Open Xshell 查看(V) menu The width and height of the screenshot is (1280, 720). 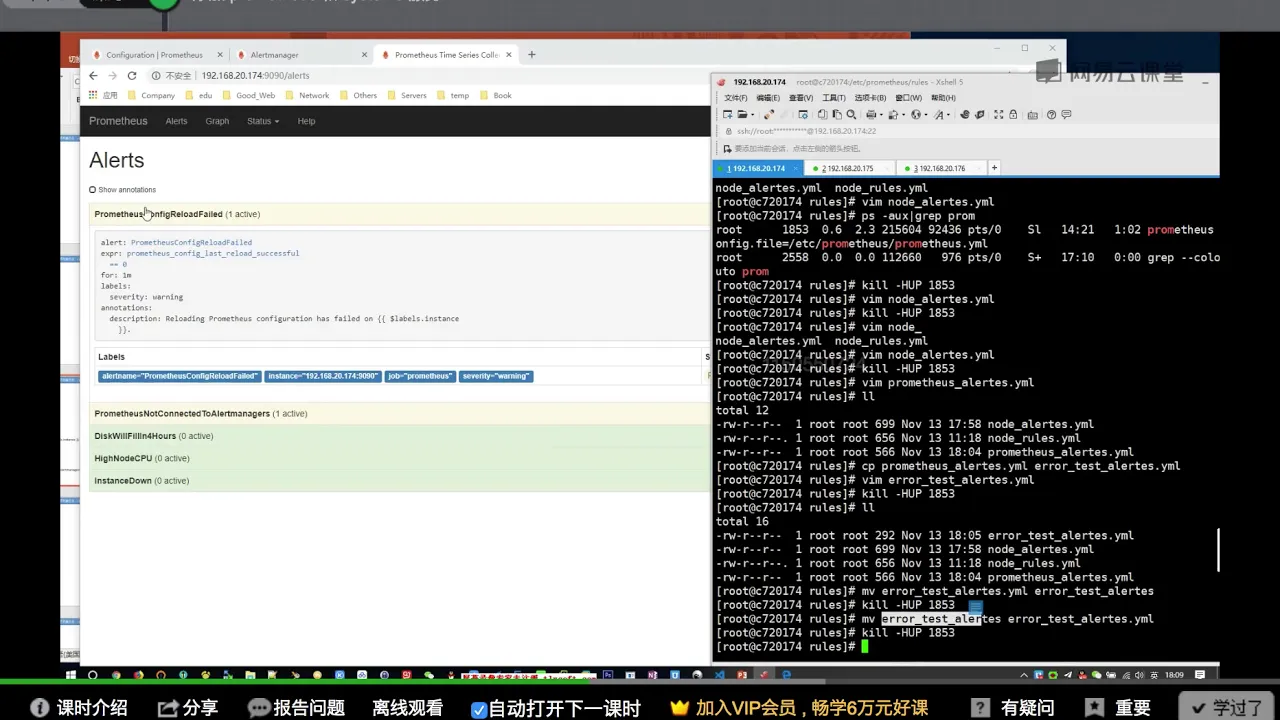click(x=801, y=98)
